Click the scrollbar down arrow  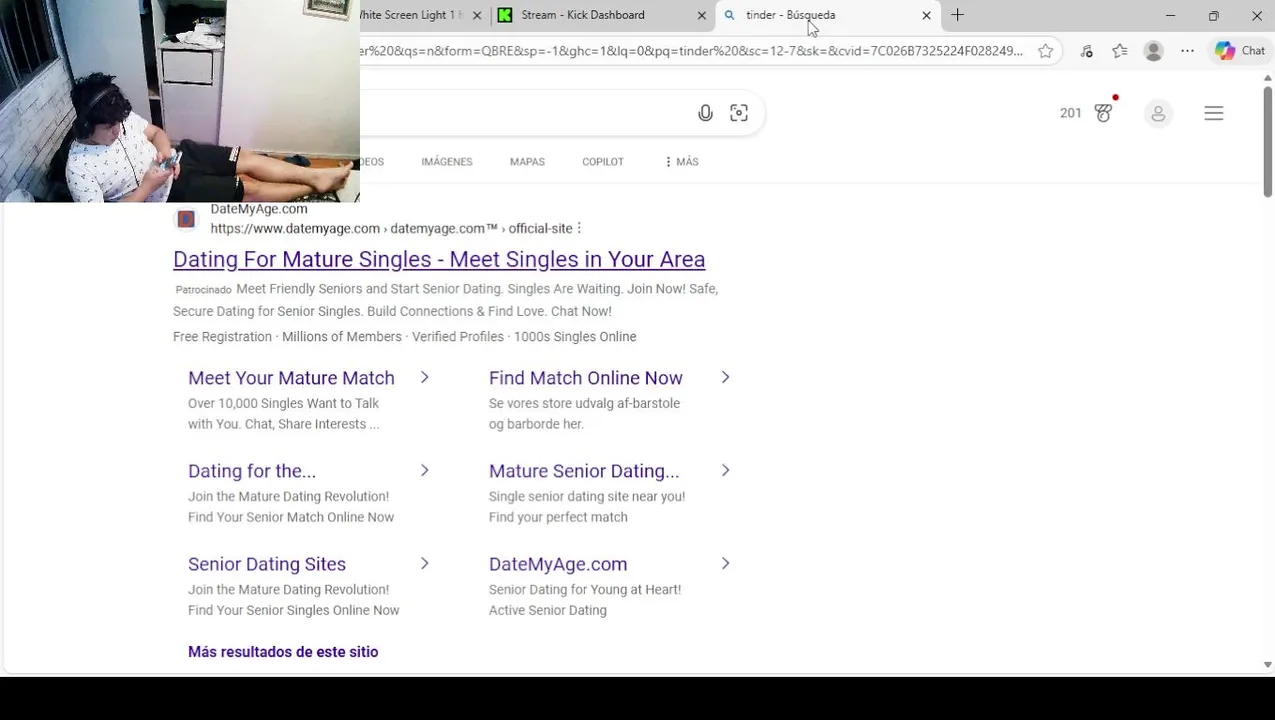(1267, 664)
